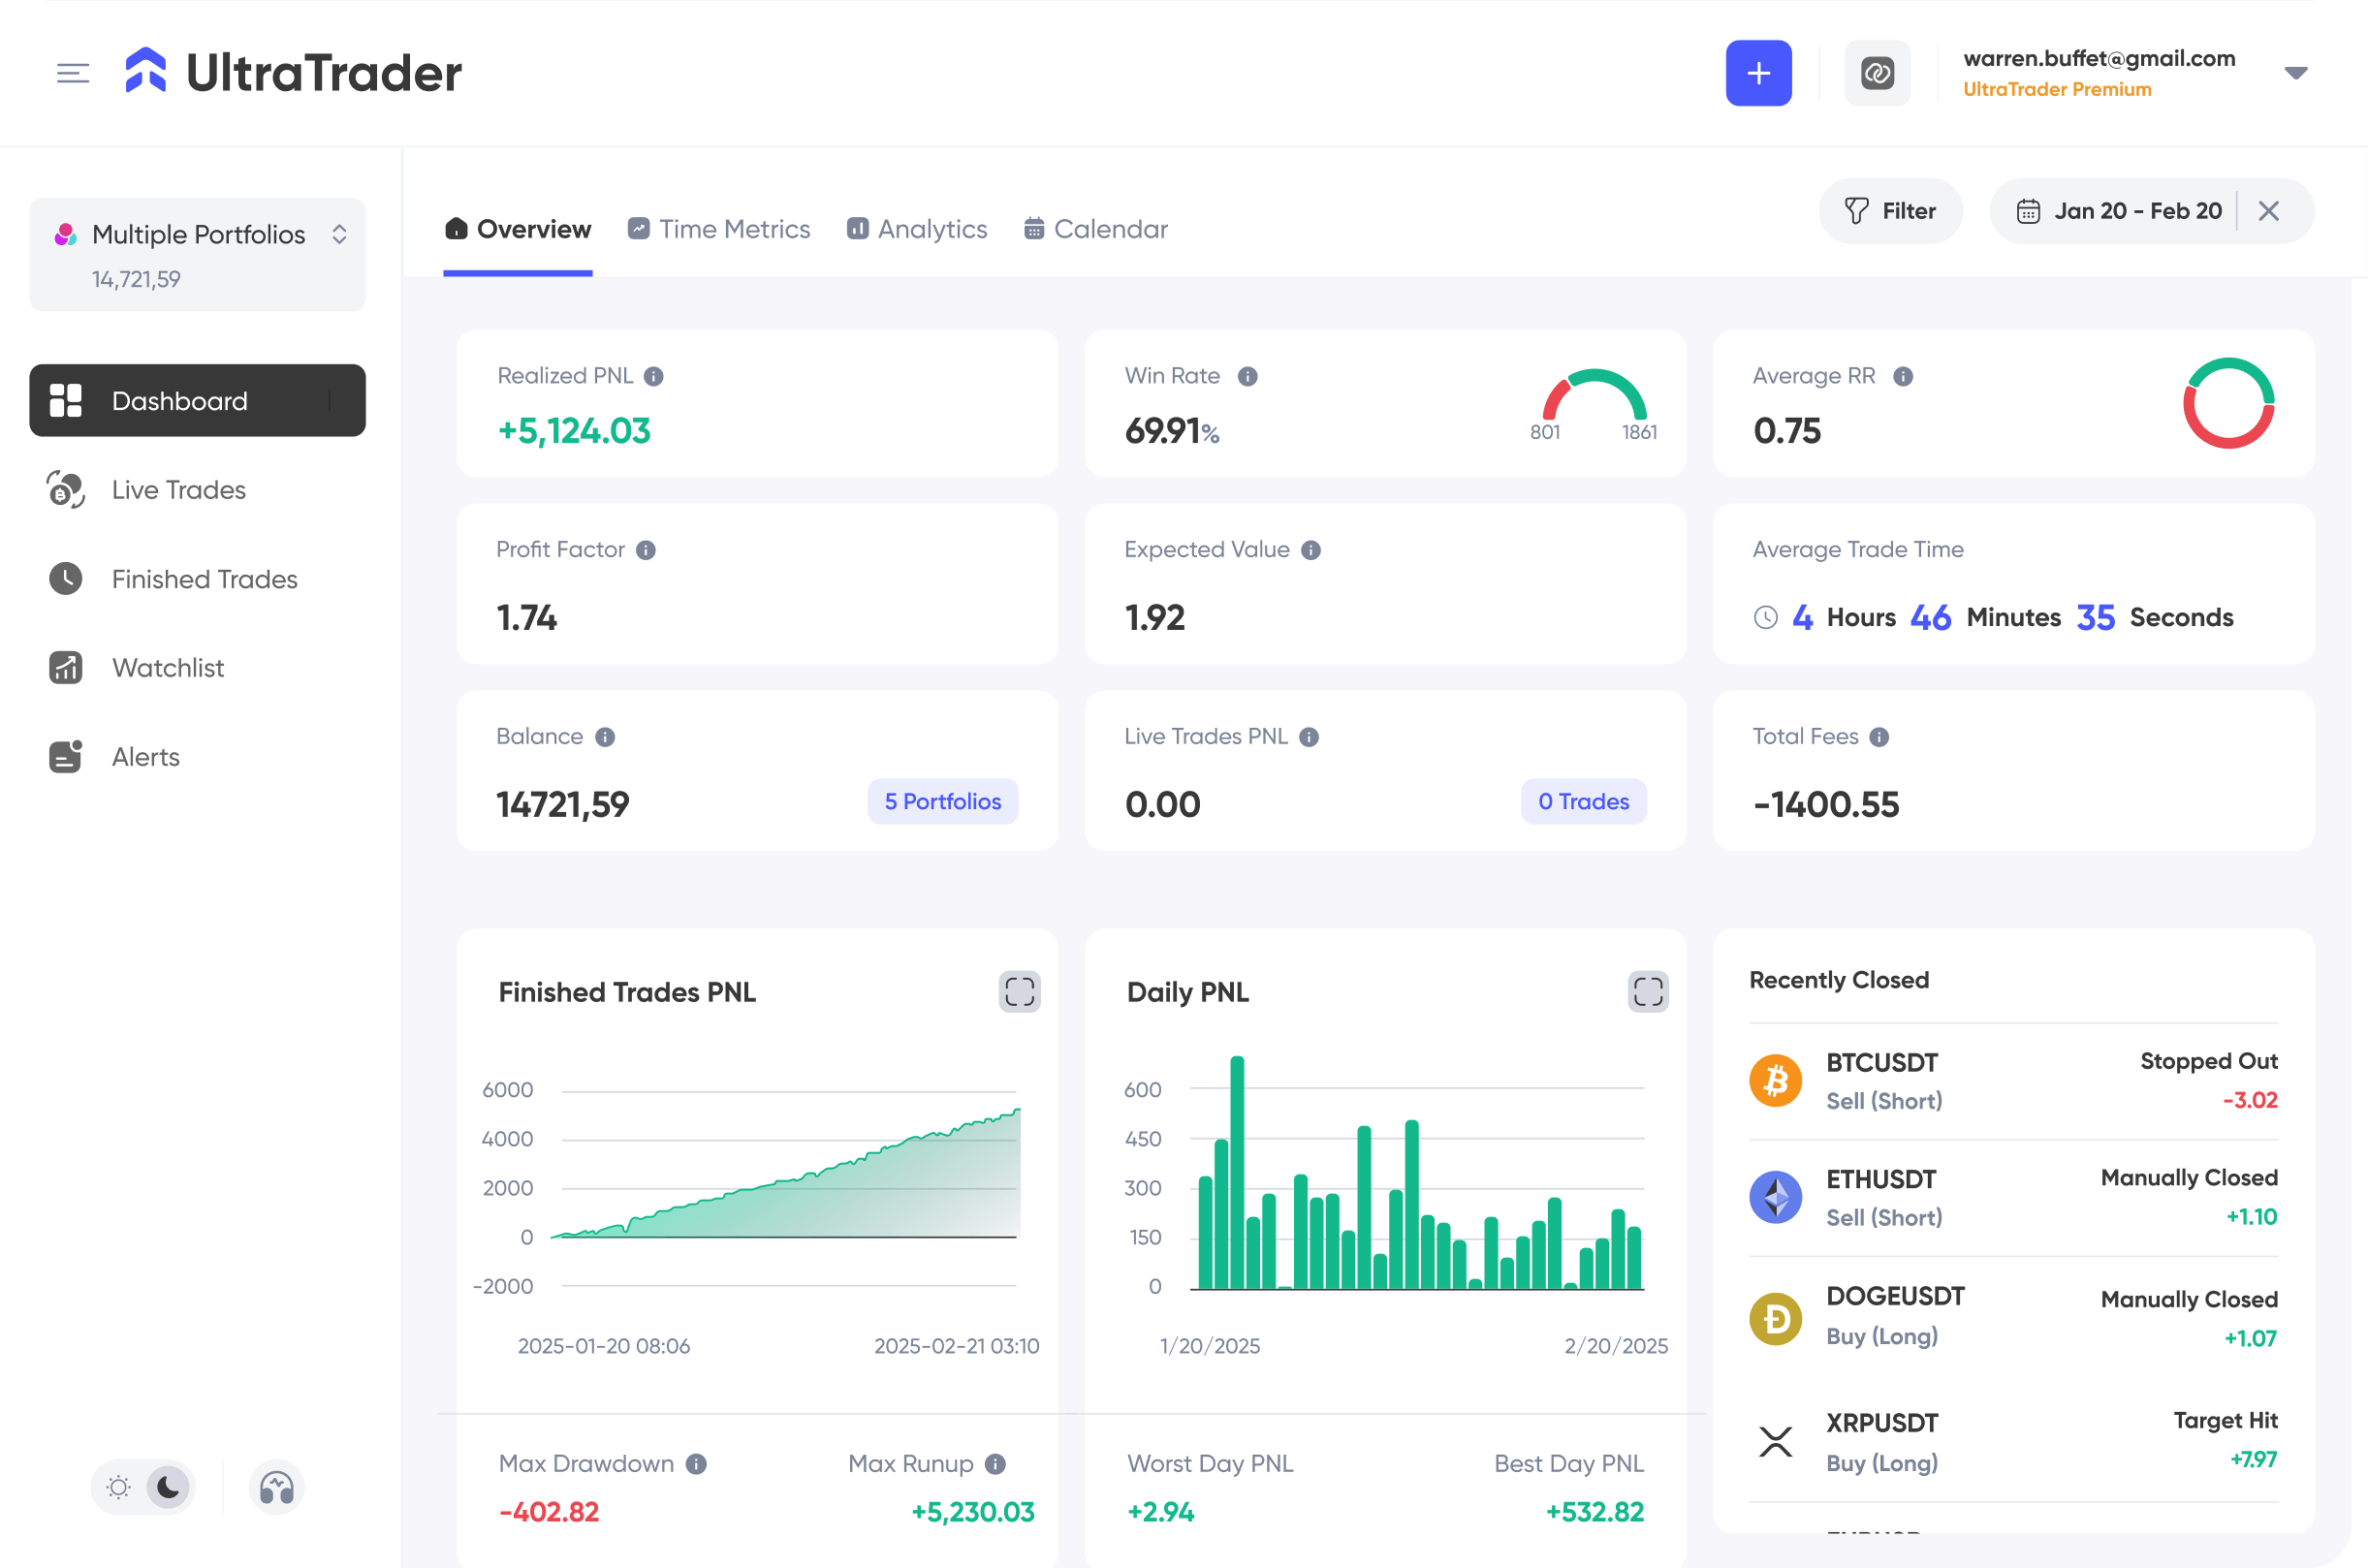The width and height of the screenshot is (2368, 1568).
Task: Switch to light mode sun toggle
Action: click(119, 1487)
